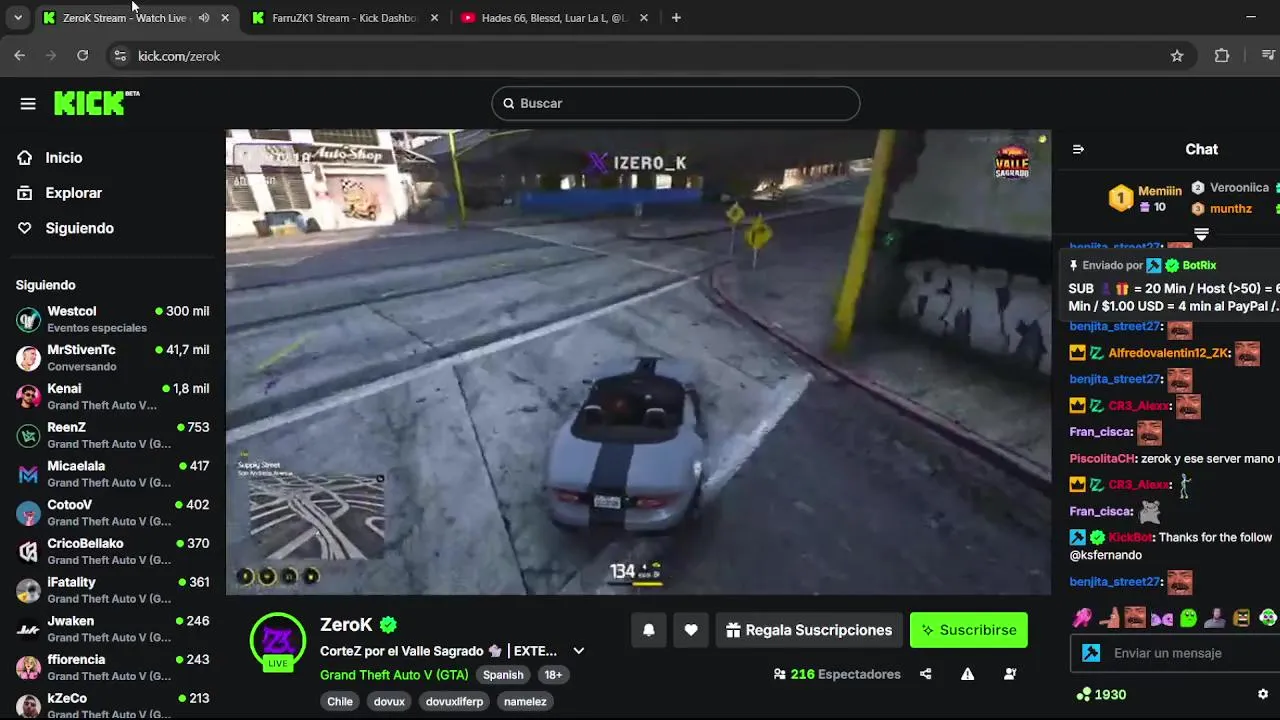Click KickBot username in chat
The image size is (1280, 720).
1130,537
